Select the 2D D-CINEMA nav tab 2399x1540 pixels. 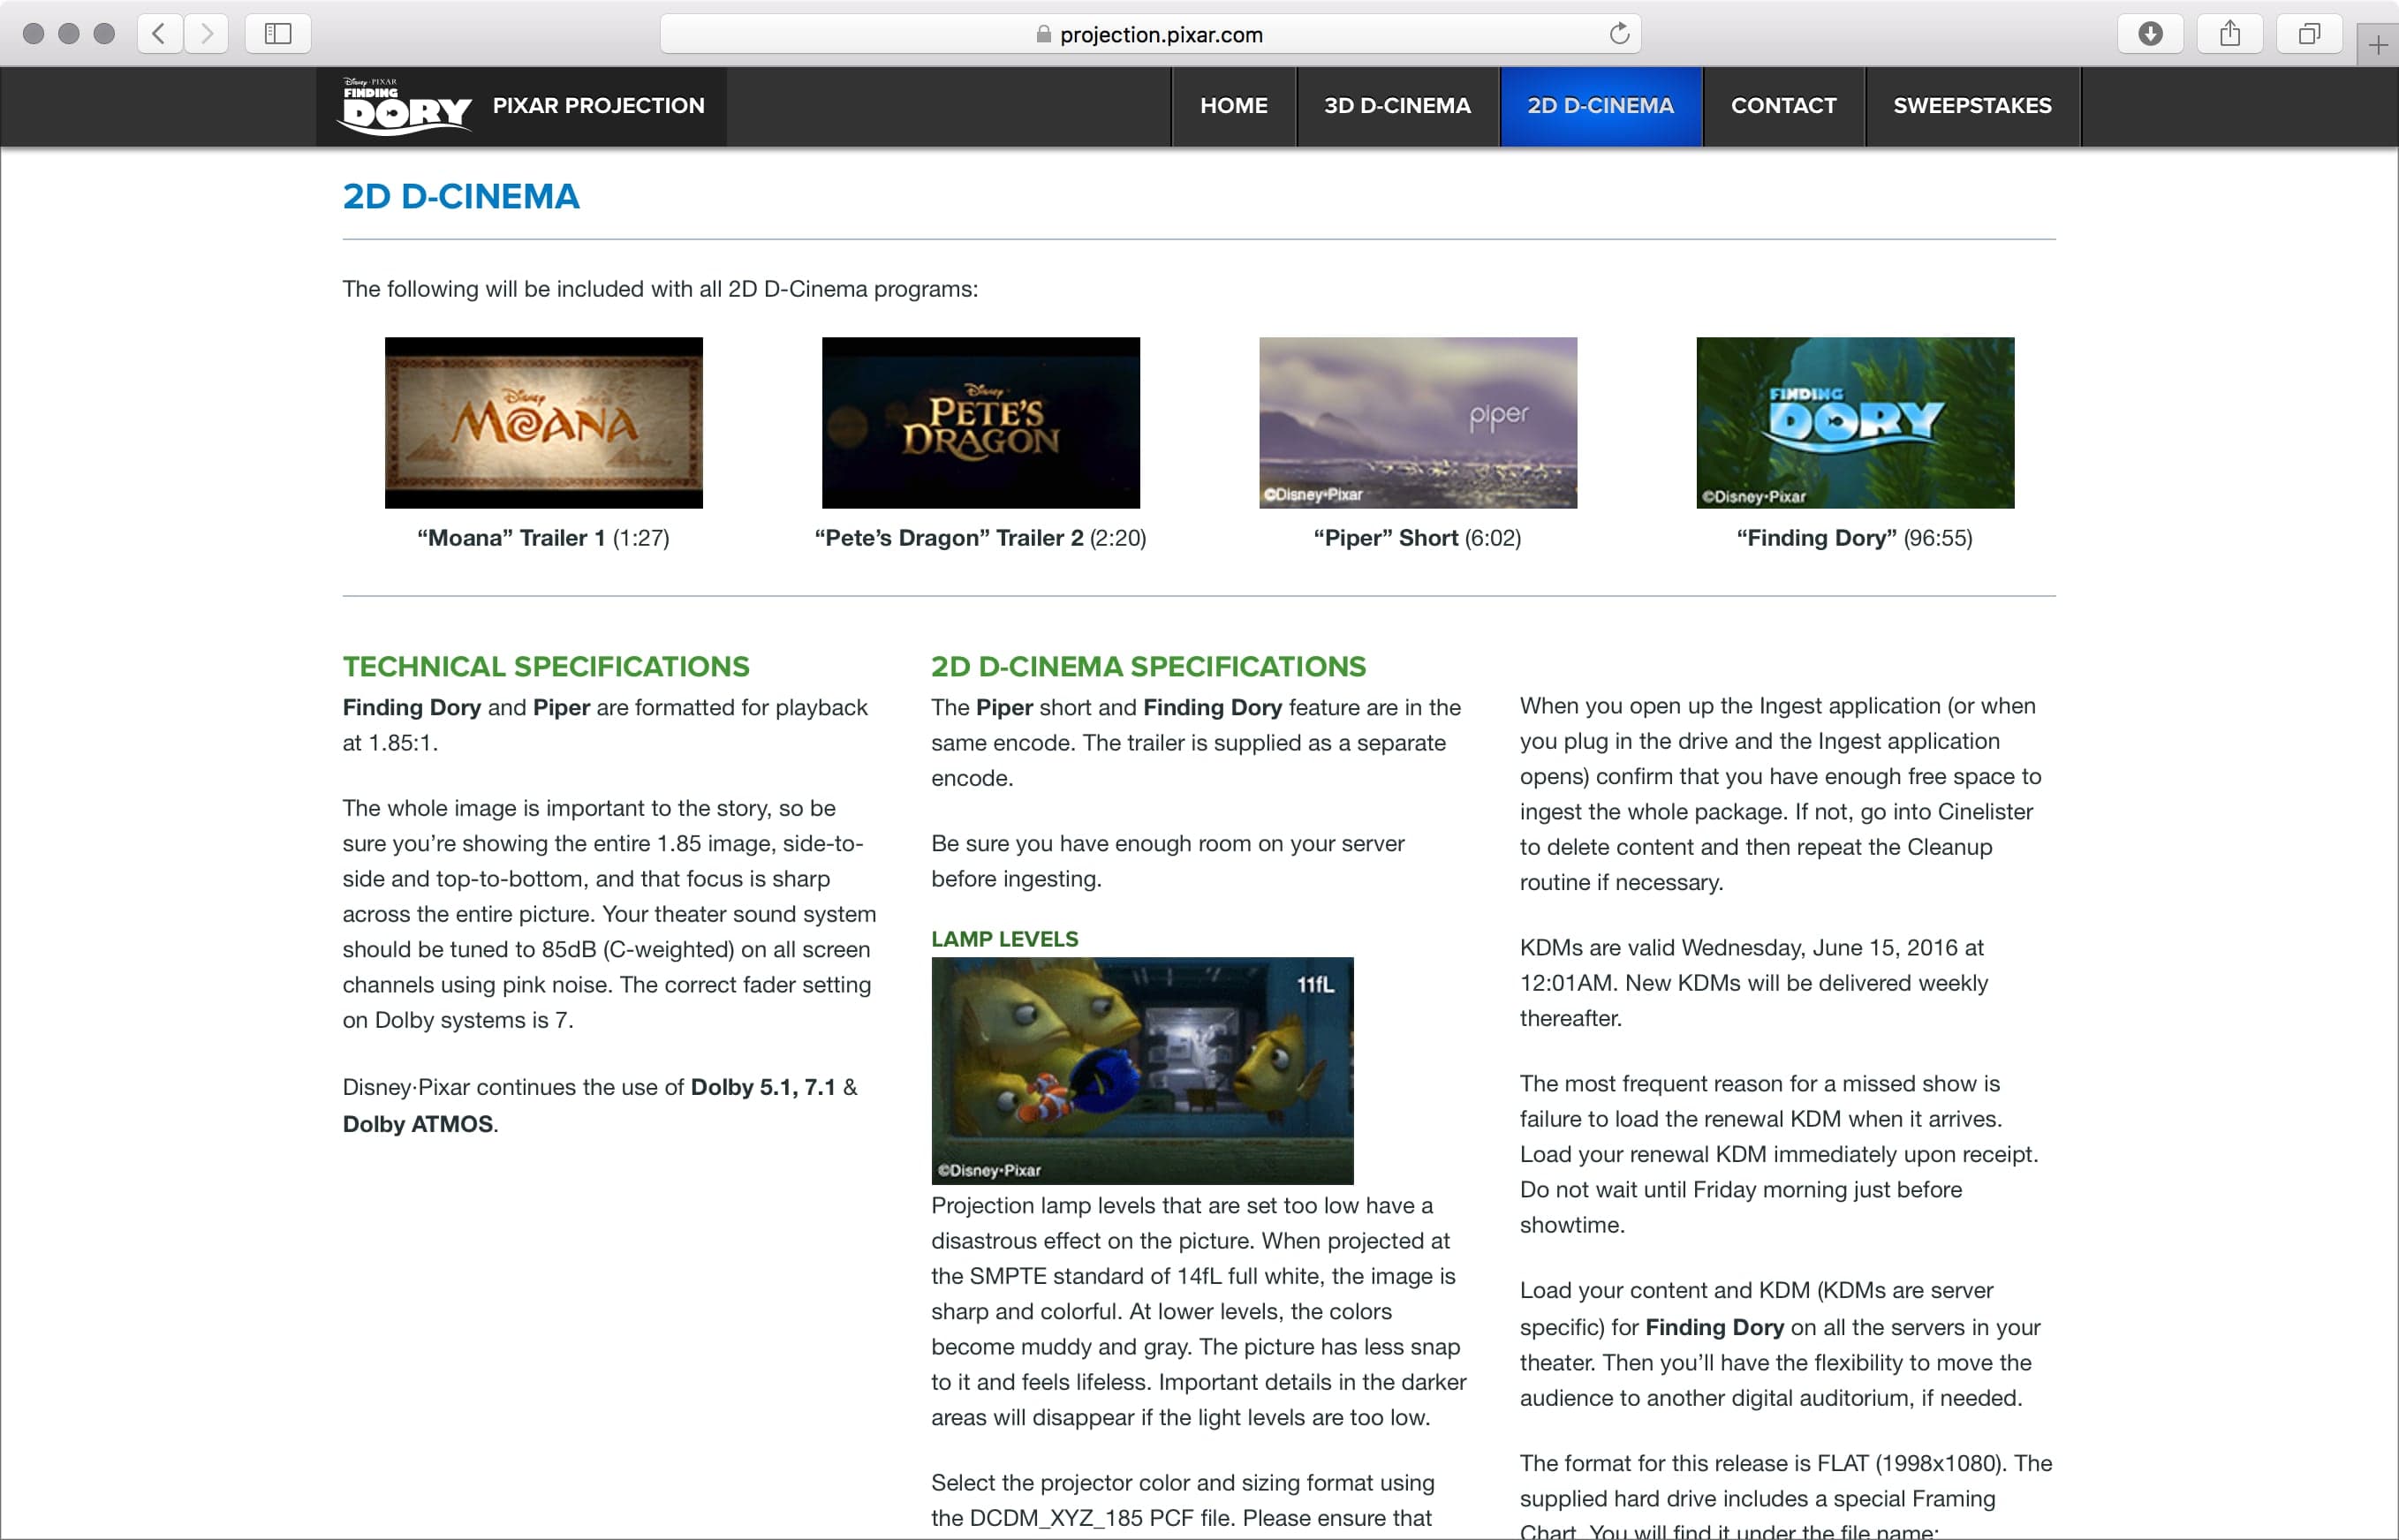(1601, 106)
